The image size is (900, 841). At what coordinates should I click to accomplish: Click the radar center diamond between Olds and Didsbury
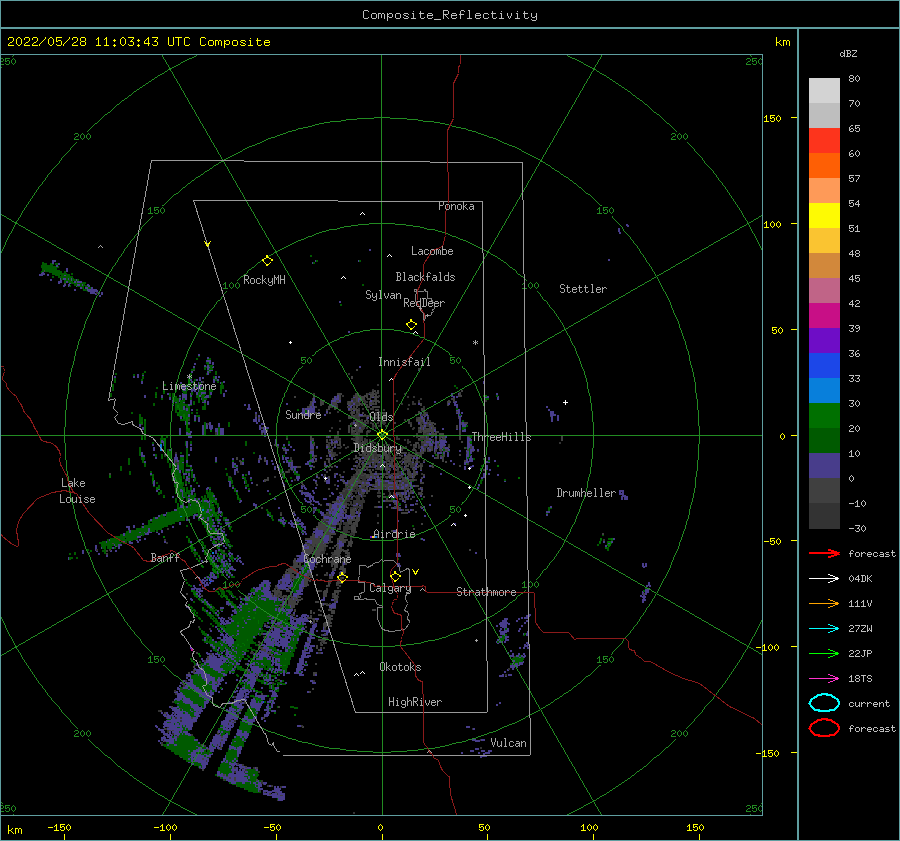click(382, 435)
